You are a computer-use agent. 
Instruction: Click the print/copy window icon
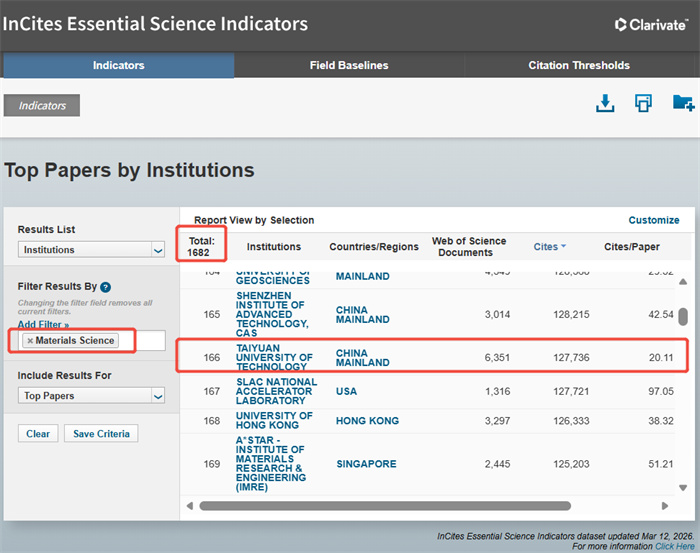pos(643,103)
